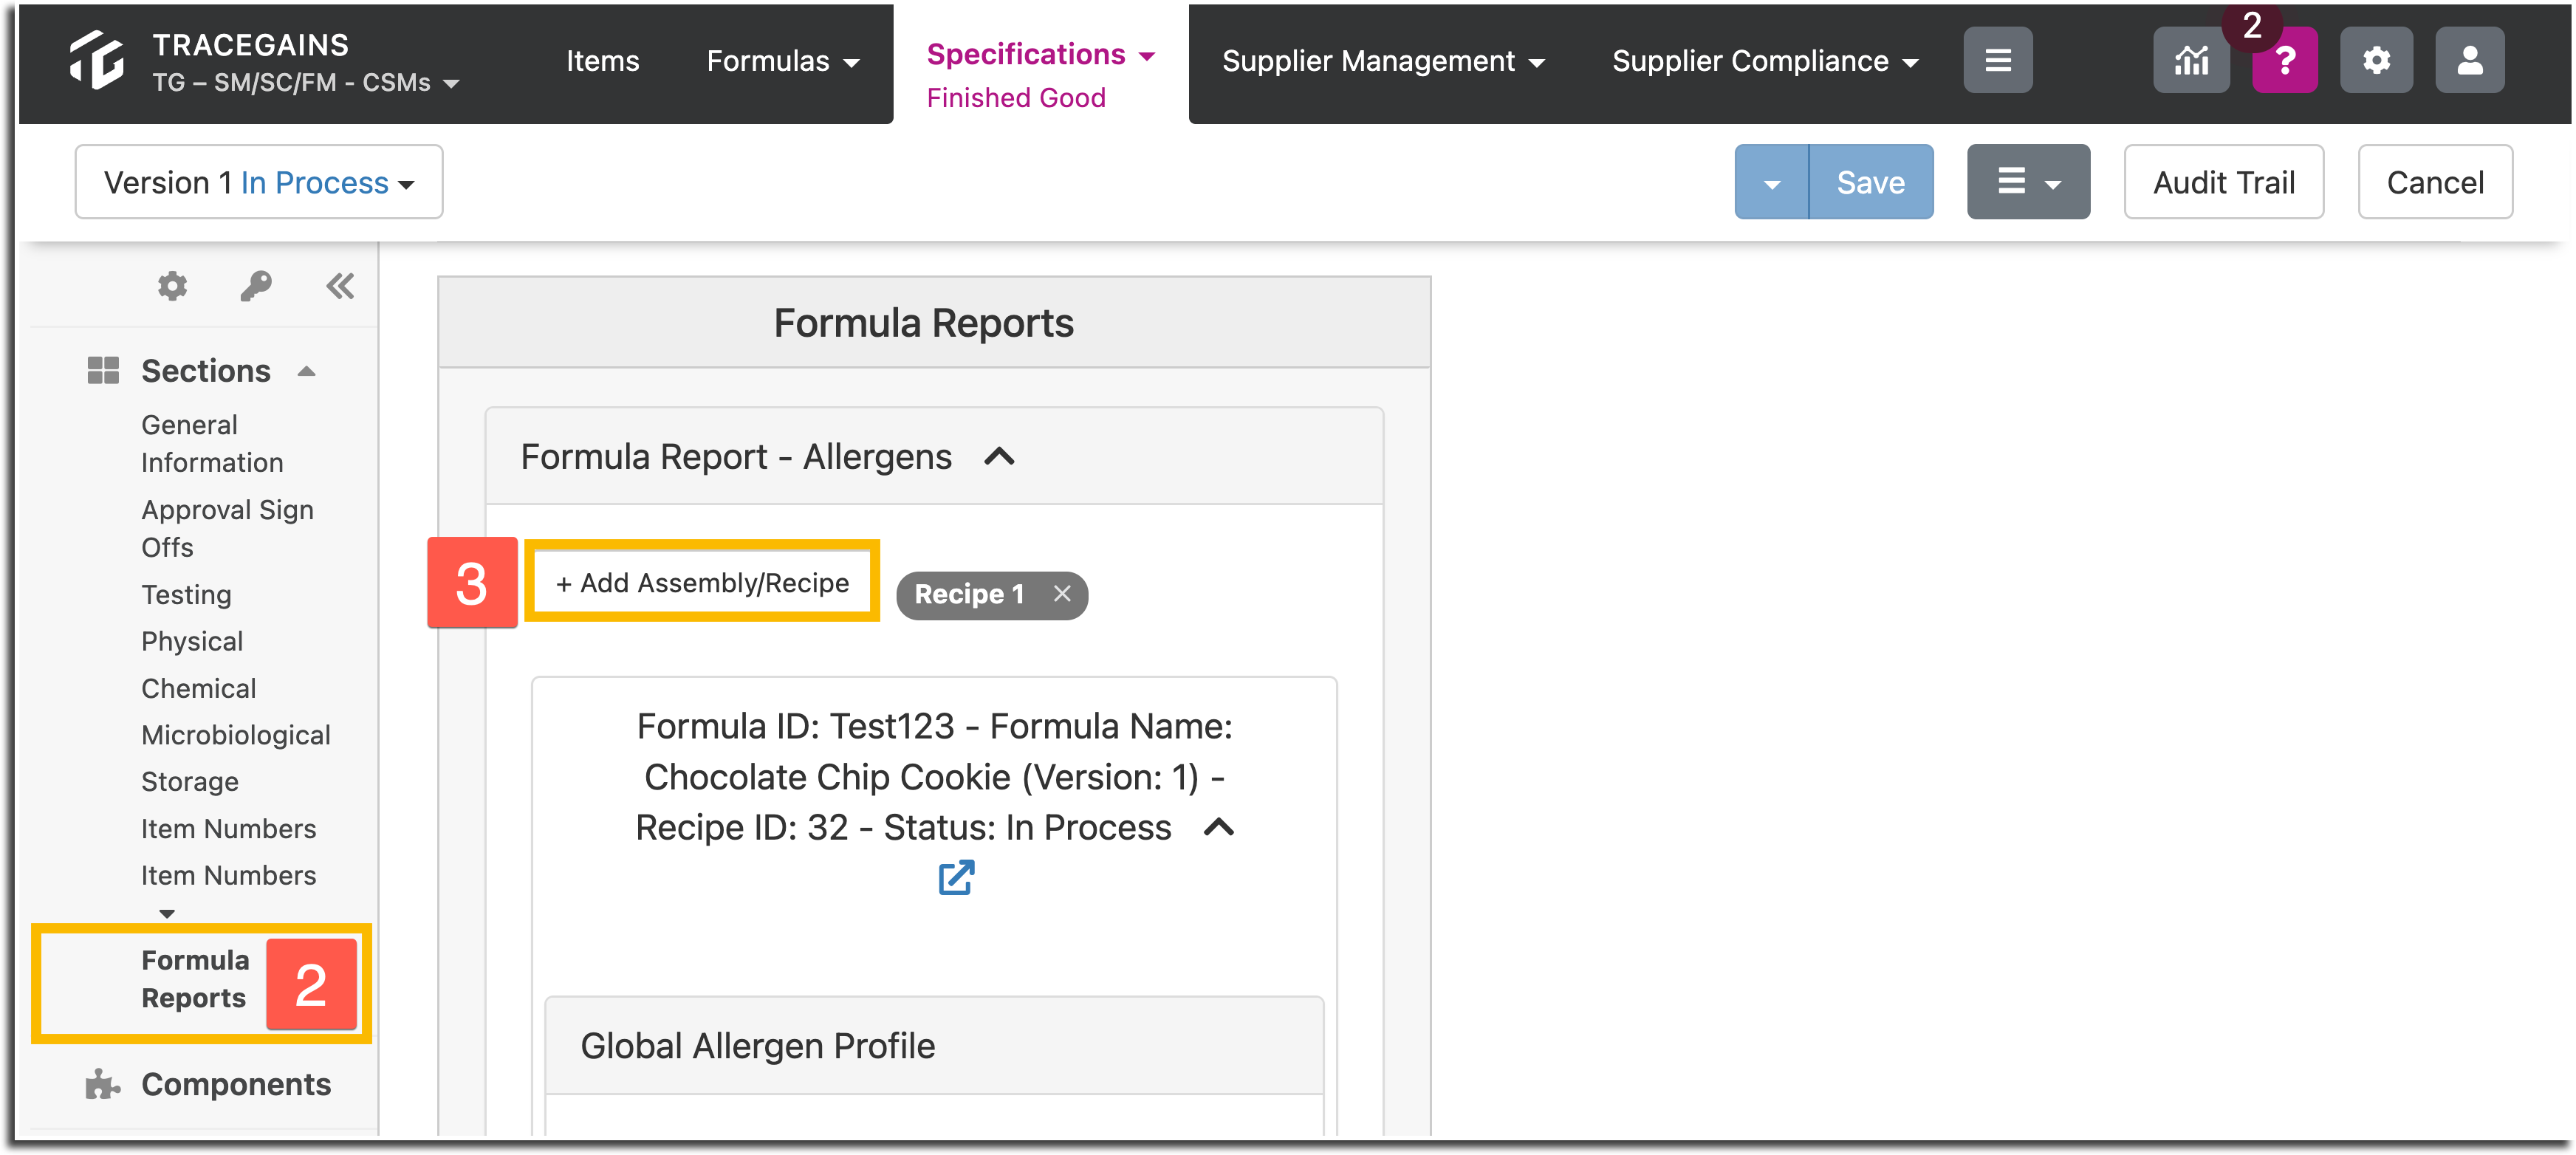Open the Formulas dropdown menu
The image size is (2576, 1155).
point(783,61)
